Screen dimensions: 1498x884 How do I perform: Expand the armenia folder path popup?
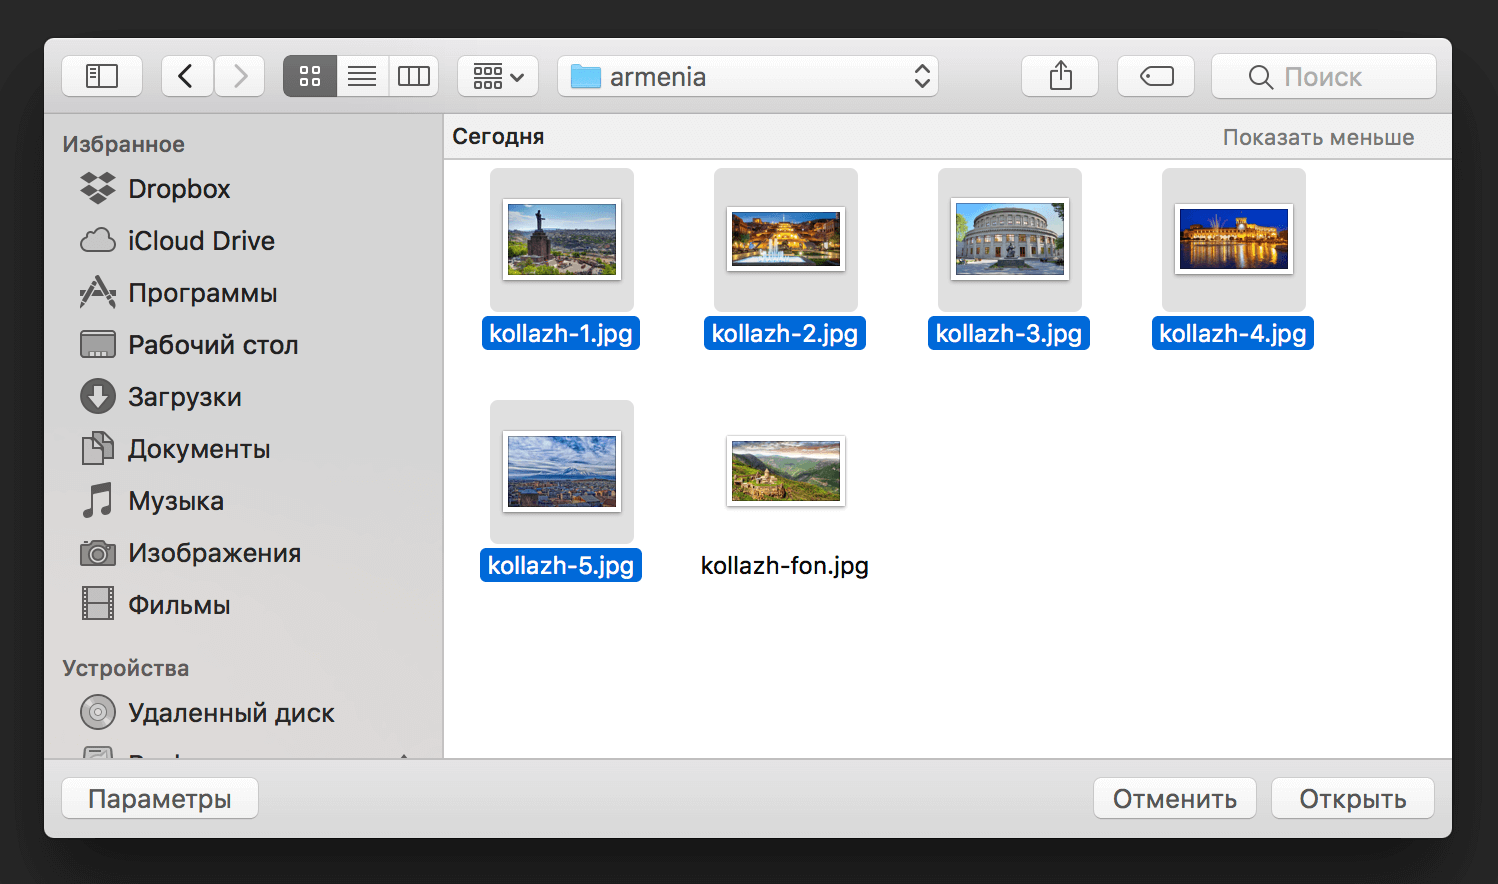coord(747,76)
